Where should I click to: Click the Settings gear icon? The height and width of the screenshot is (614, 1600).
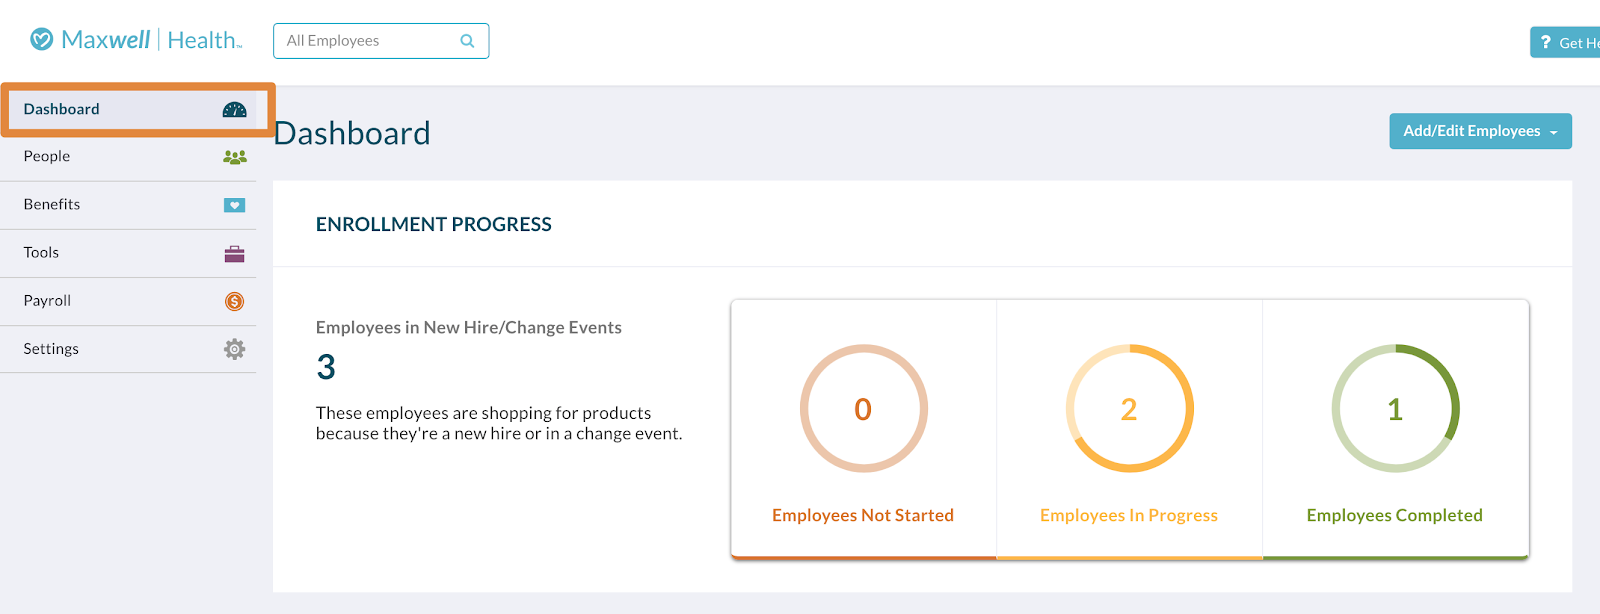coord(234,349)
